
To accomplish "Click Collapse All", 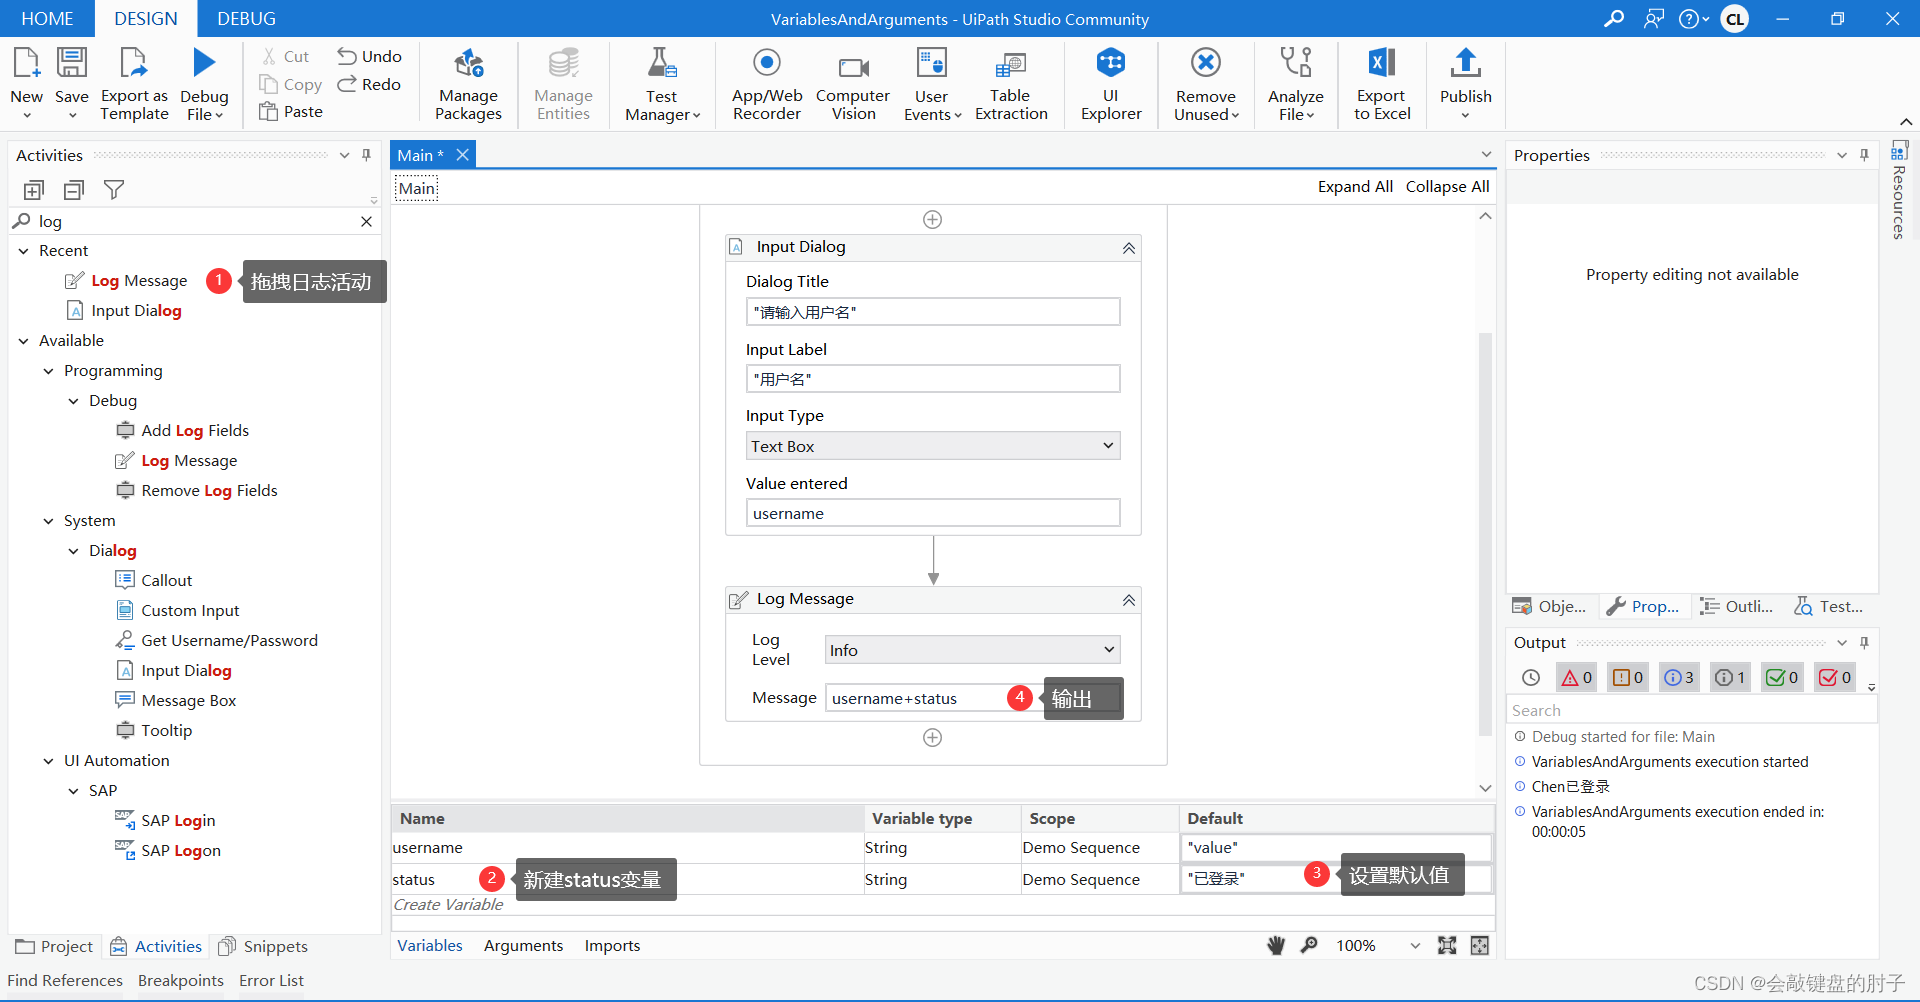I will pos(1447,187).
